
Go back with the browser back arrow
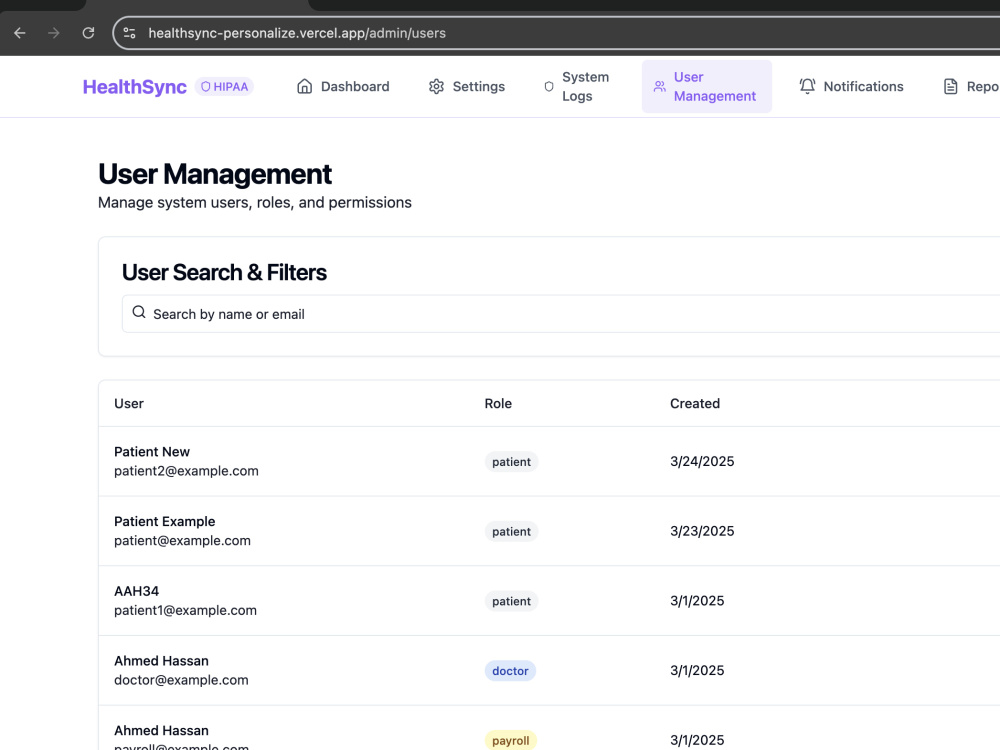coord(20,33)
